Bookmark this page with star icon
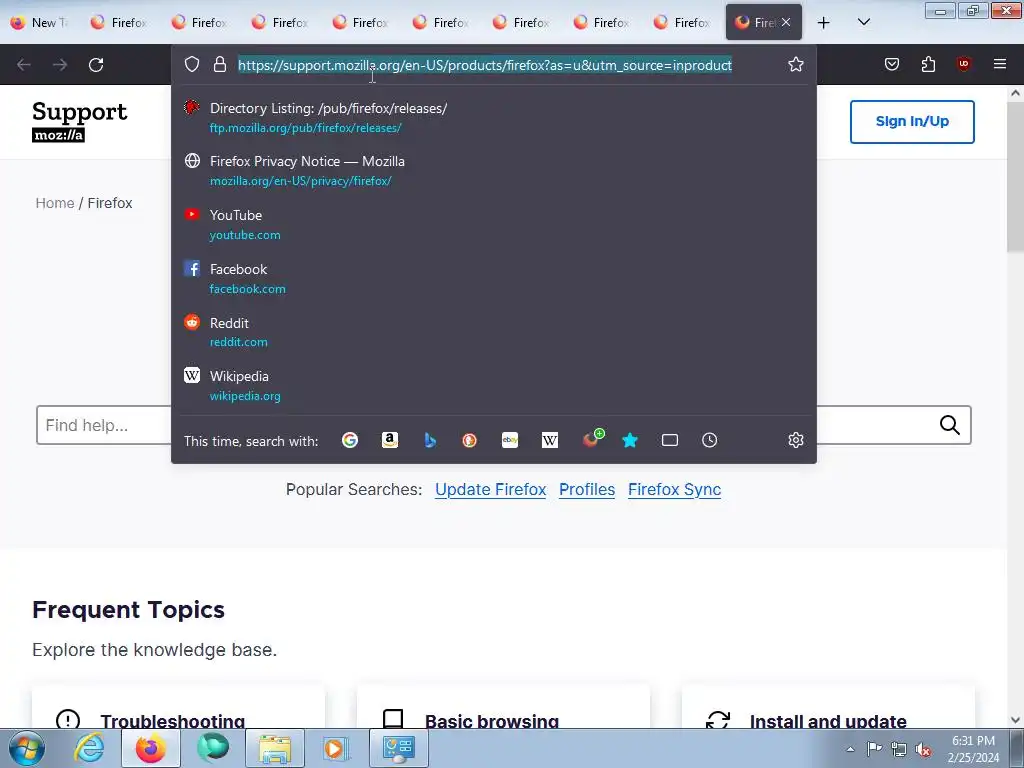Viewport: 1024px width, 768px height. coord(795,65)
